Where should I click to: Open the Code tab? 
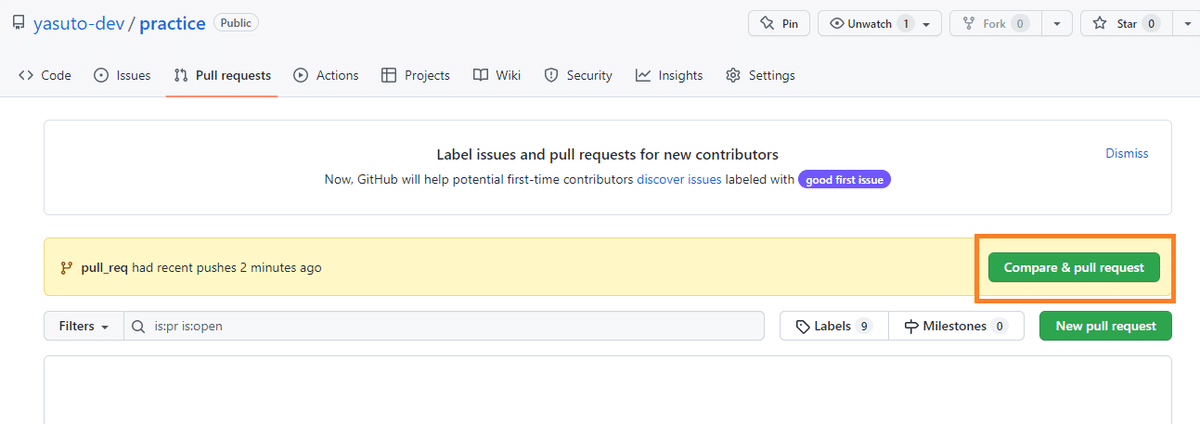tap(45, 75)
